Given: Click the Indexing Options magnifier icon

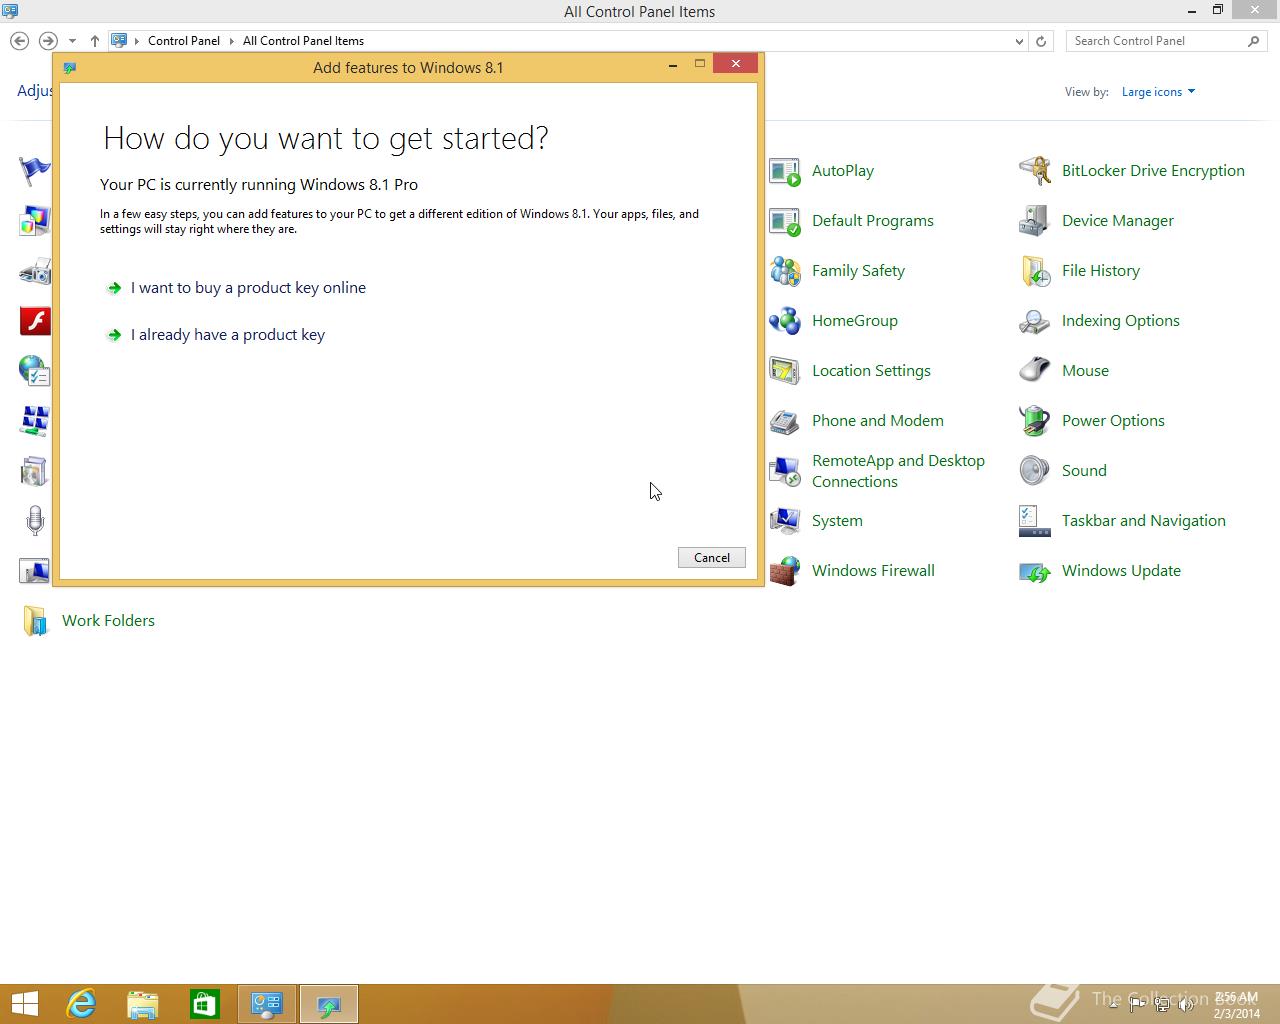Looking at the screenshot, I should [x=1035, y=321].
